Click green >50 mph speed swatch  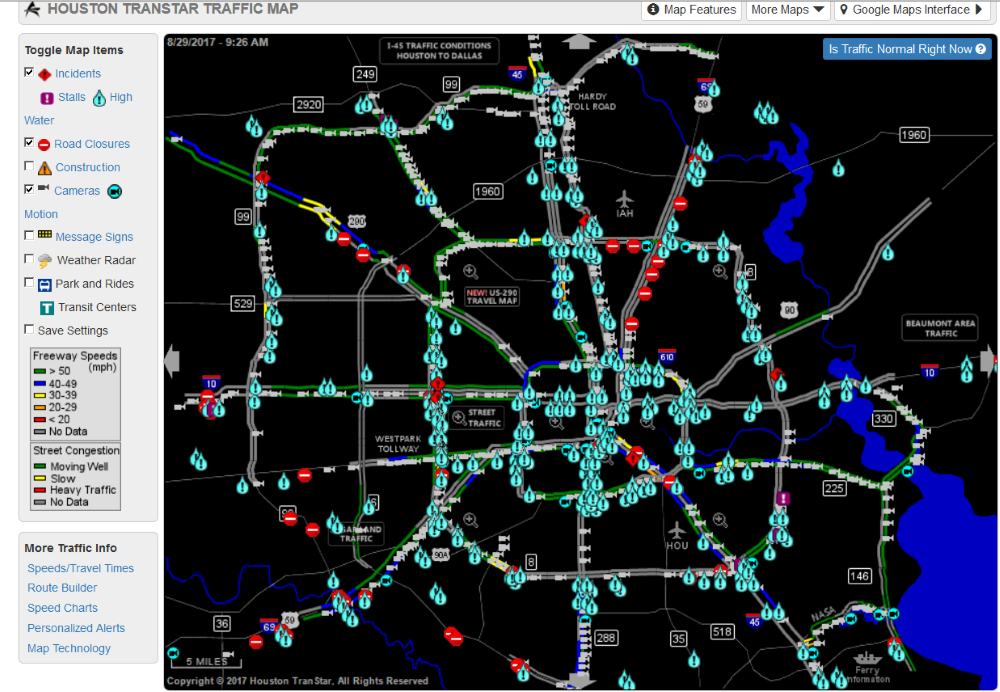click(x=40, y=371)
